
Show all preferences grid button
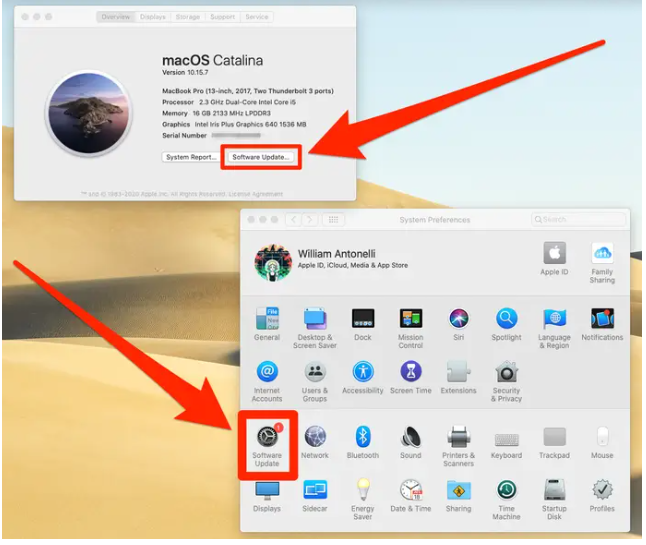[333, 220]
